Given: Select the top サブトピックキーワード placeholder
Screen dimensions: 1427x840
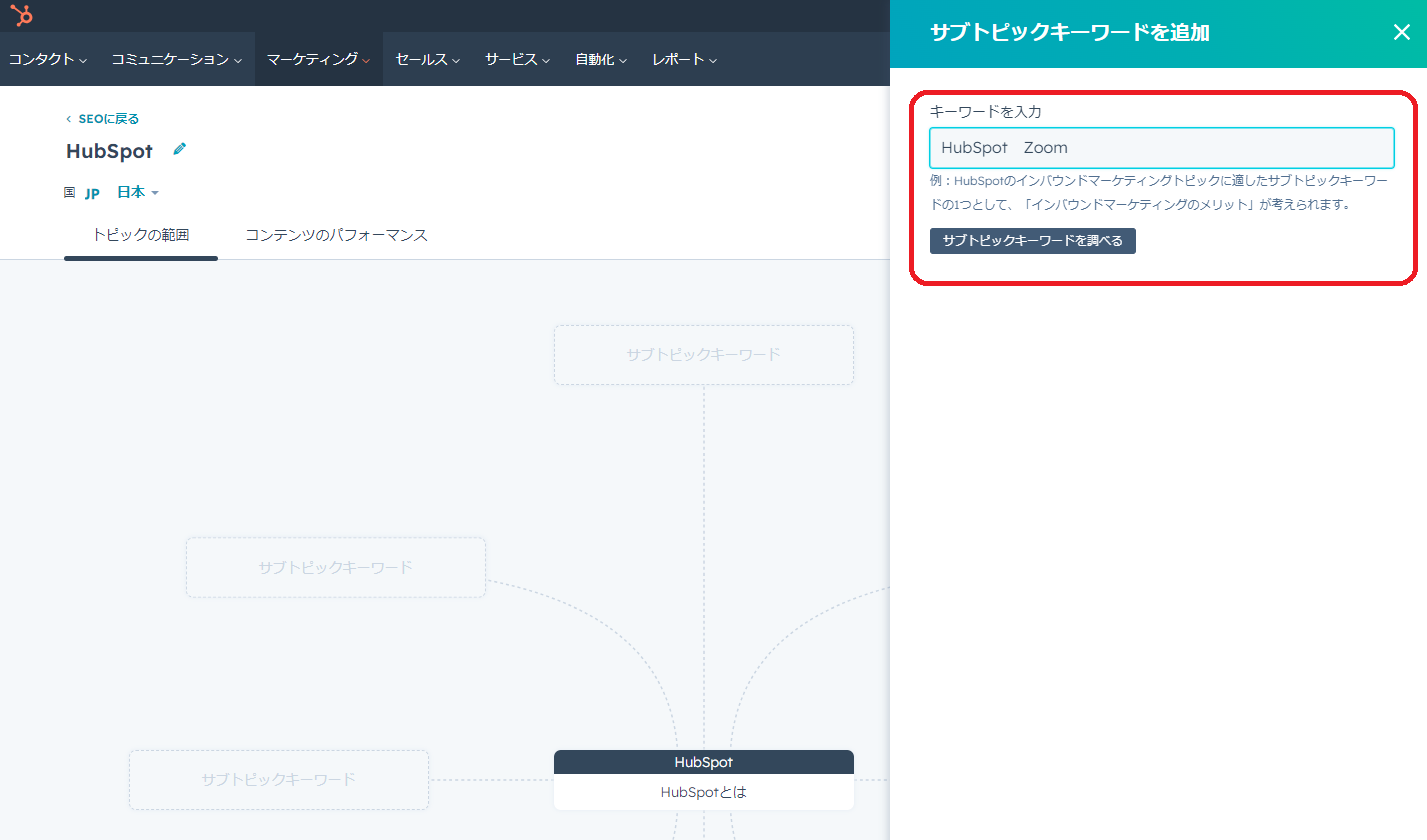Looking at the screenshot, I should click(x=704, y=355).
